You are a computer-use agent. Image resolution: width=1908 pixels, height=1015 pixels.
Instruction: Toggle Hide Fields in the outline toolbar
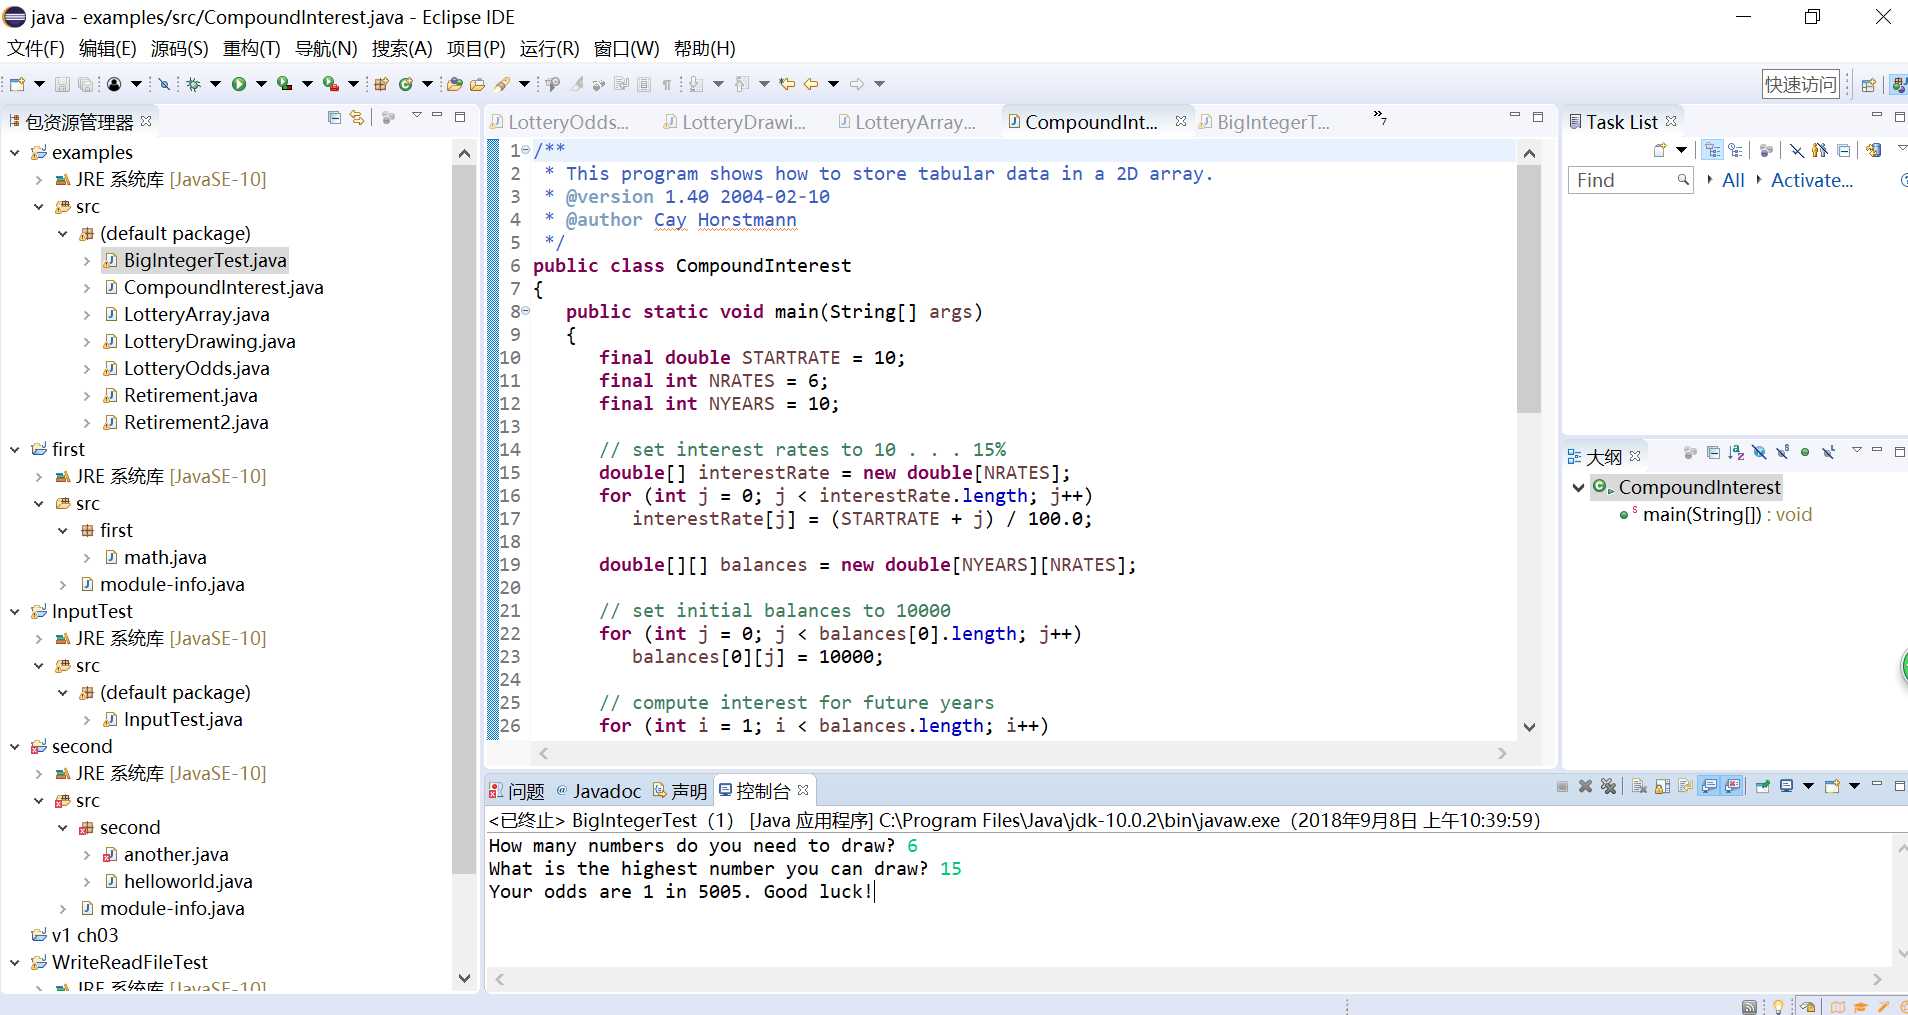(1759, 453)
